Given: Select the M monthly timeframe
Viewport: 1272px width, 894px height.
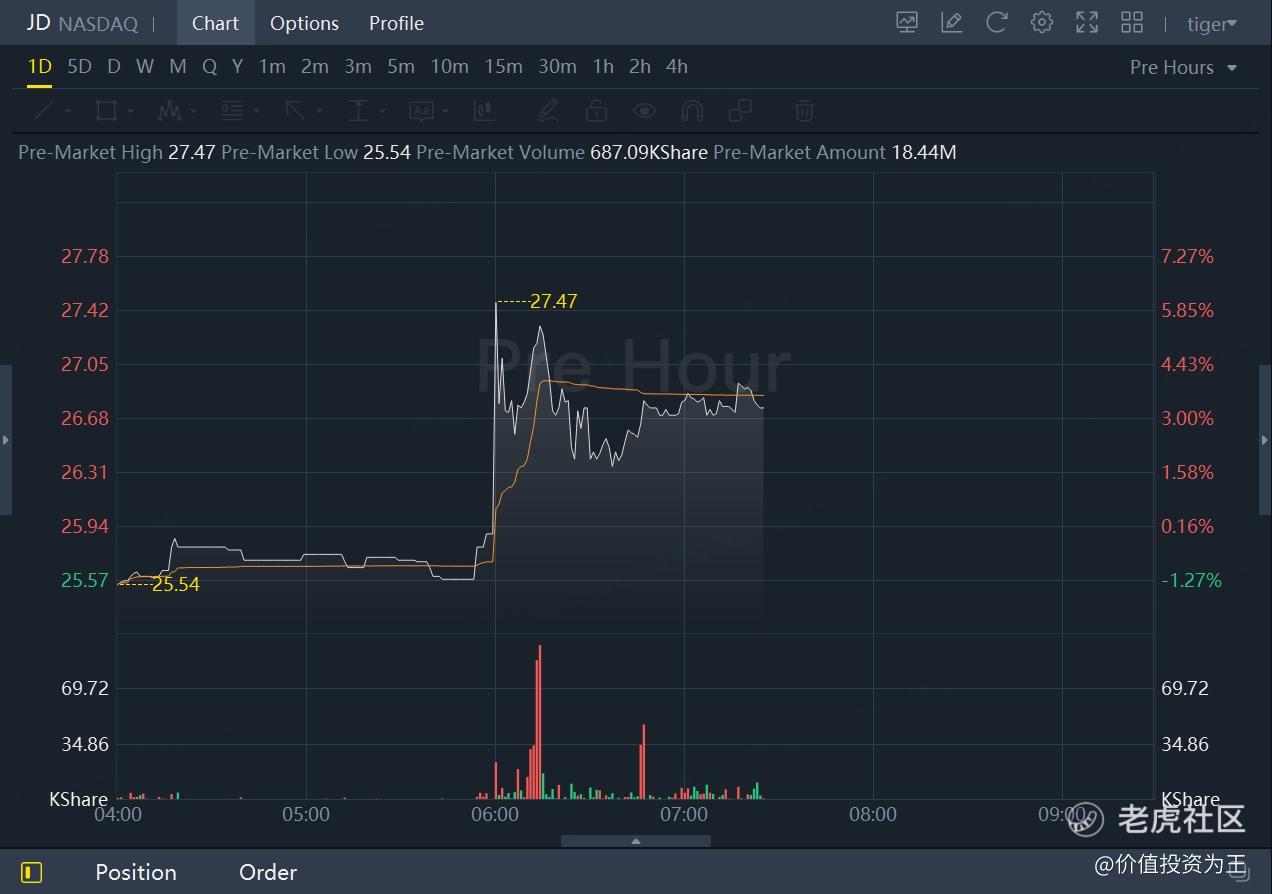Looking at the screenshot, I should [178, 66].
